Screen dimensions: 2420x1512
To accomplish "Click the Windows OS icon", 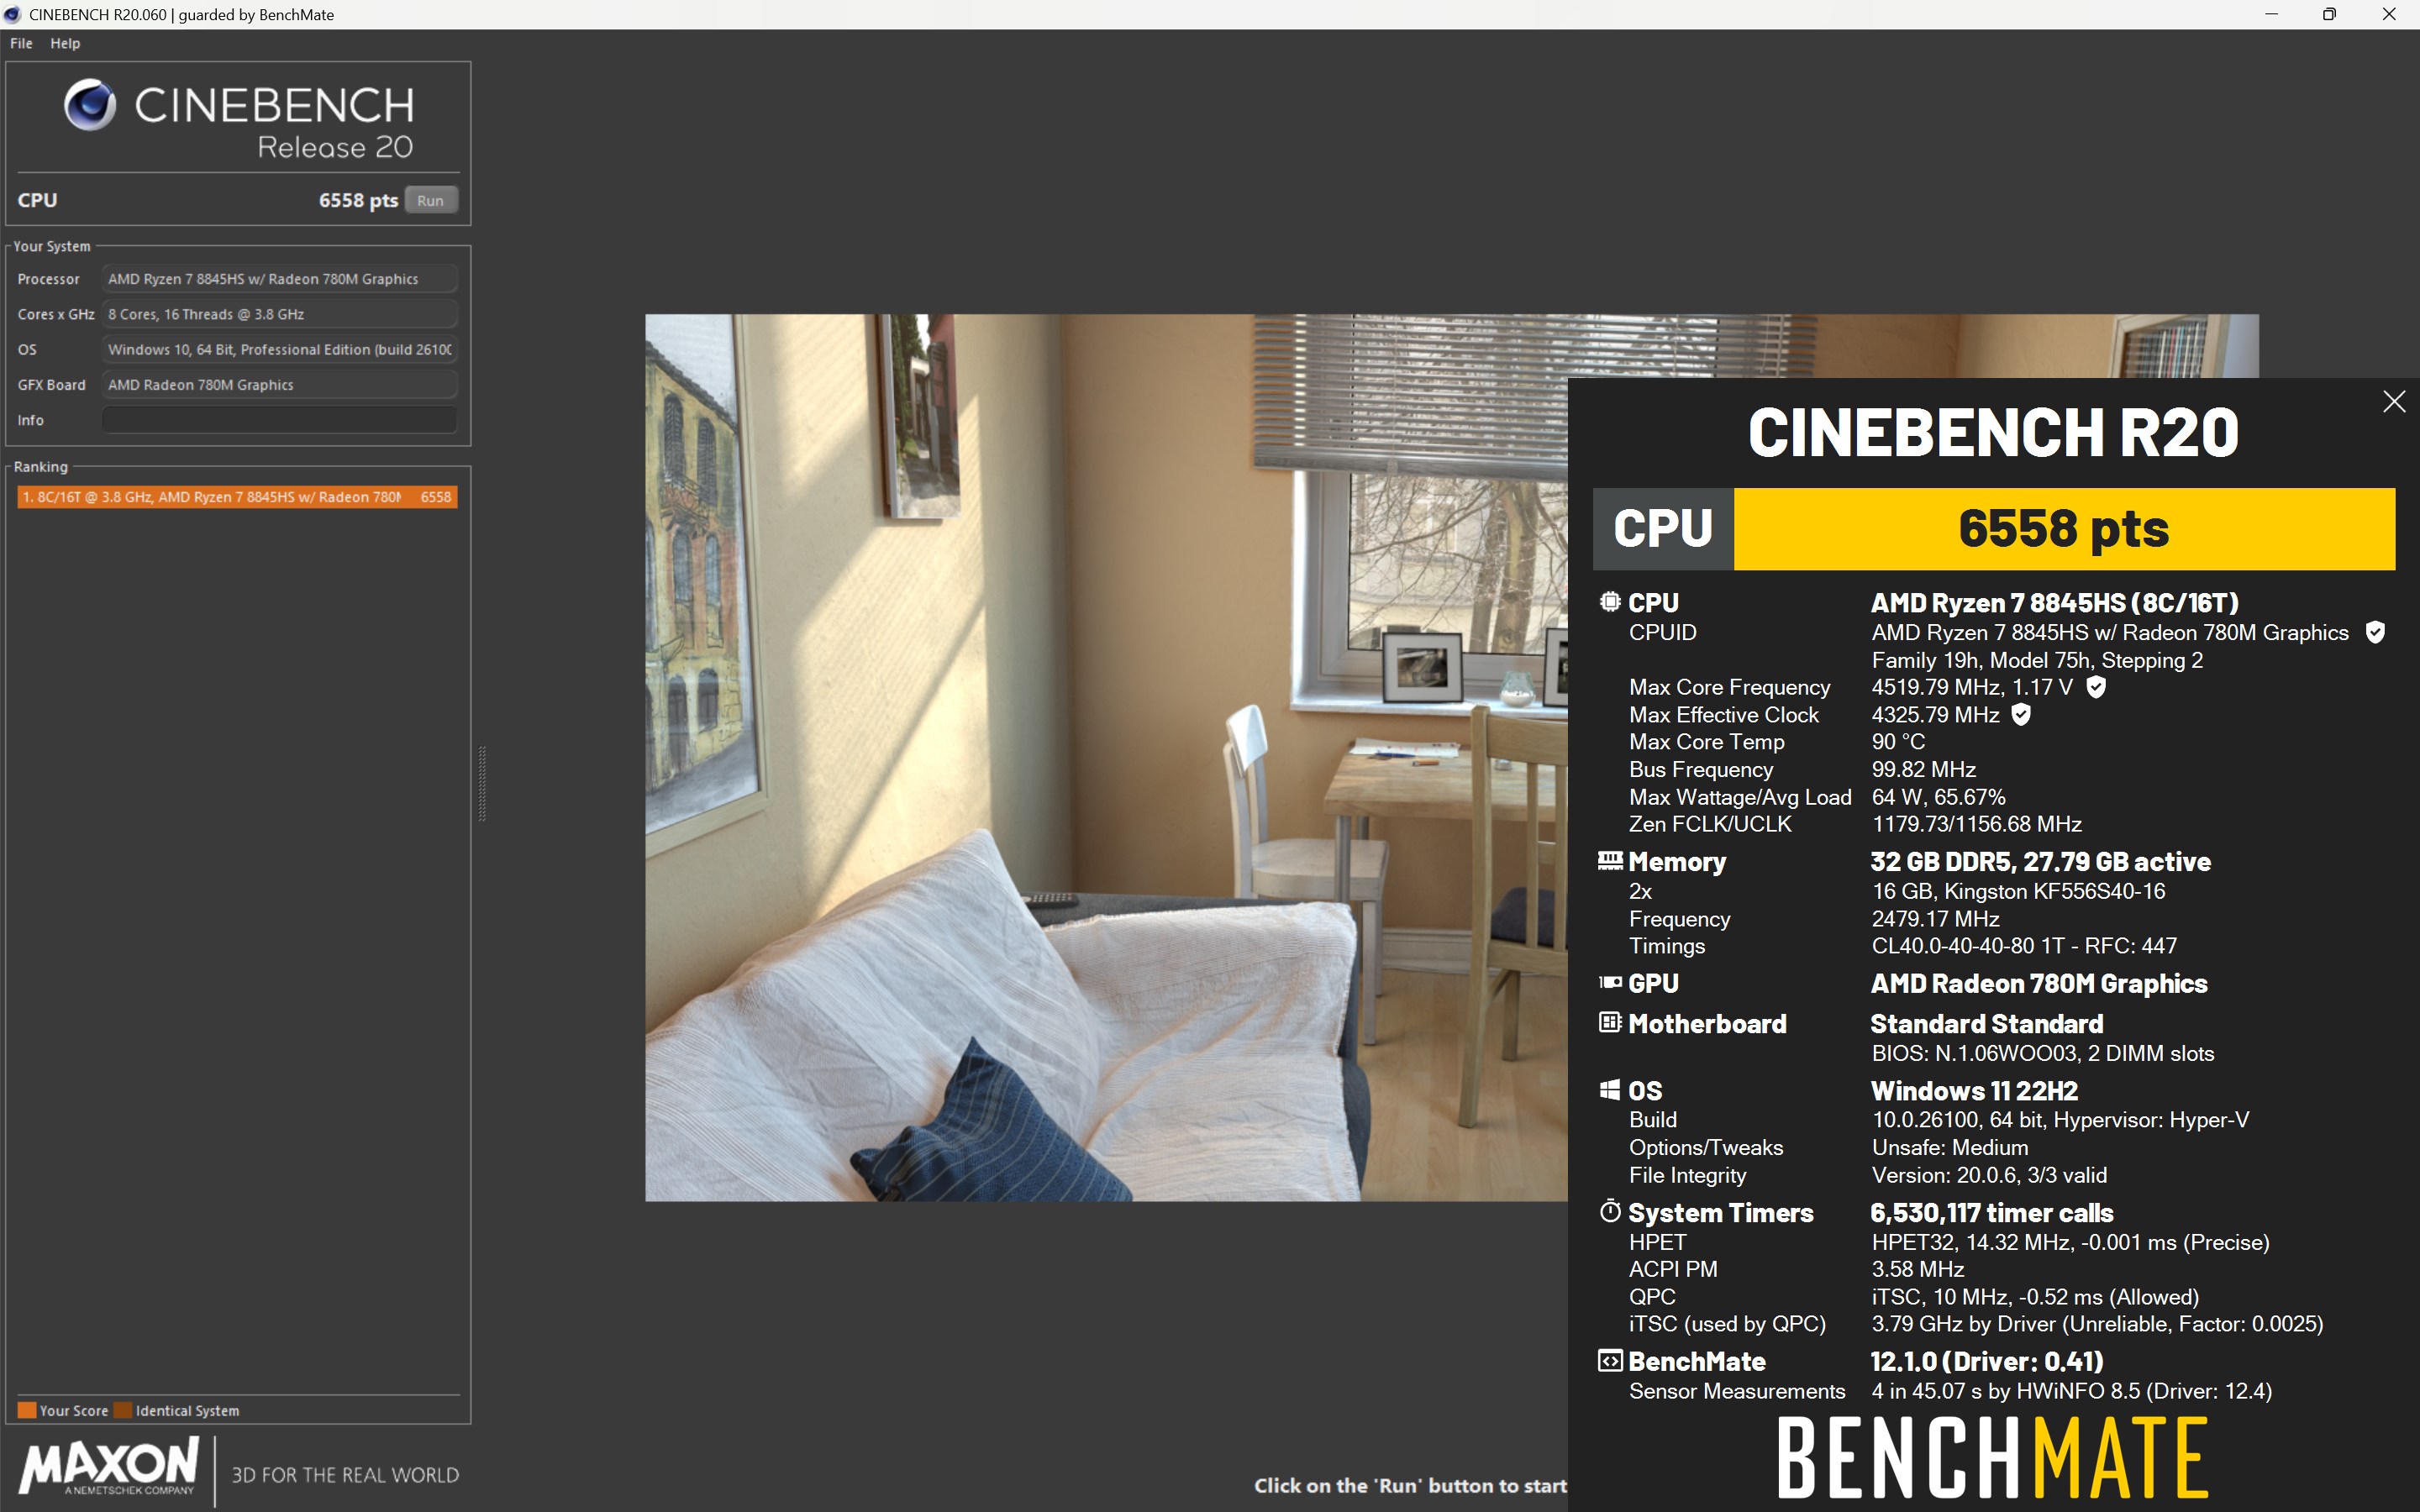I will coord(1610,1090).
